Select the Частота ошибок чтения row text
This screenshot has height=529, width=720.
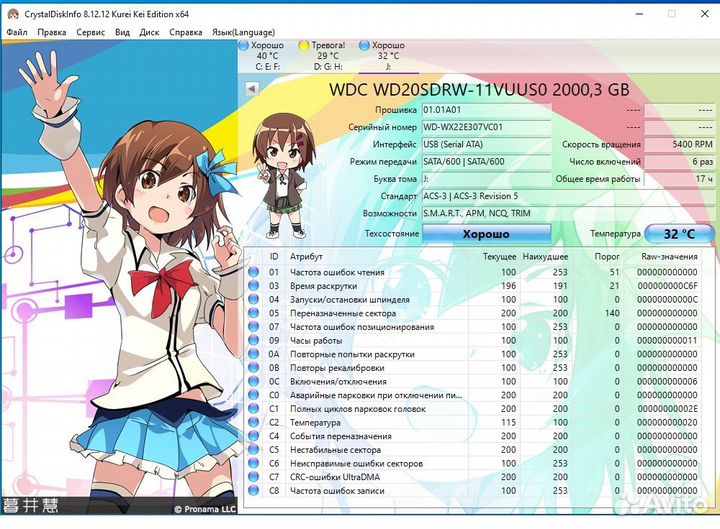(337, 272)
